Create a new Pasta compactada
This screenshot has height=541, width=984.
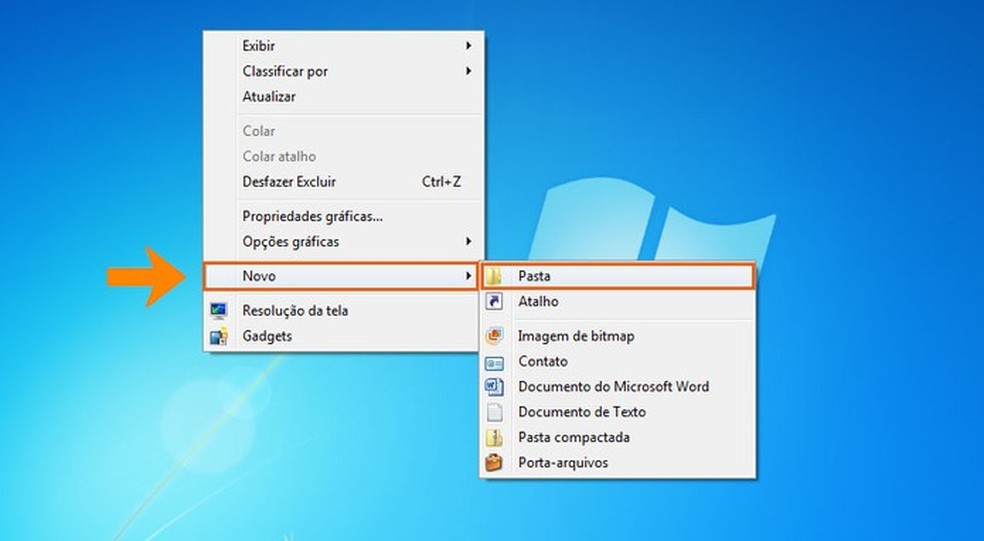(x=618, y=437)
